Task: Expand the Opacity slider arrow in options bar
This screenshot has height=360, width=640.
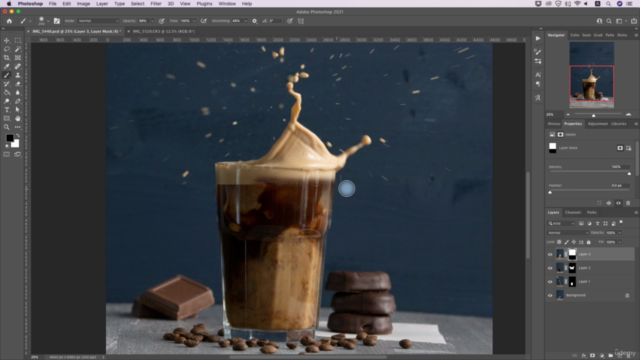Action: pyautogui.click(x=152, y=21)
